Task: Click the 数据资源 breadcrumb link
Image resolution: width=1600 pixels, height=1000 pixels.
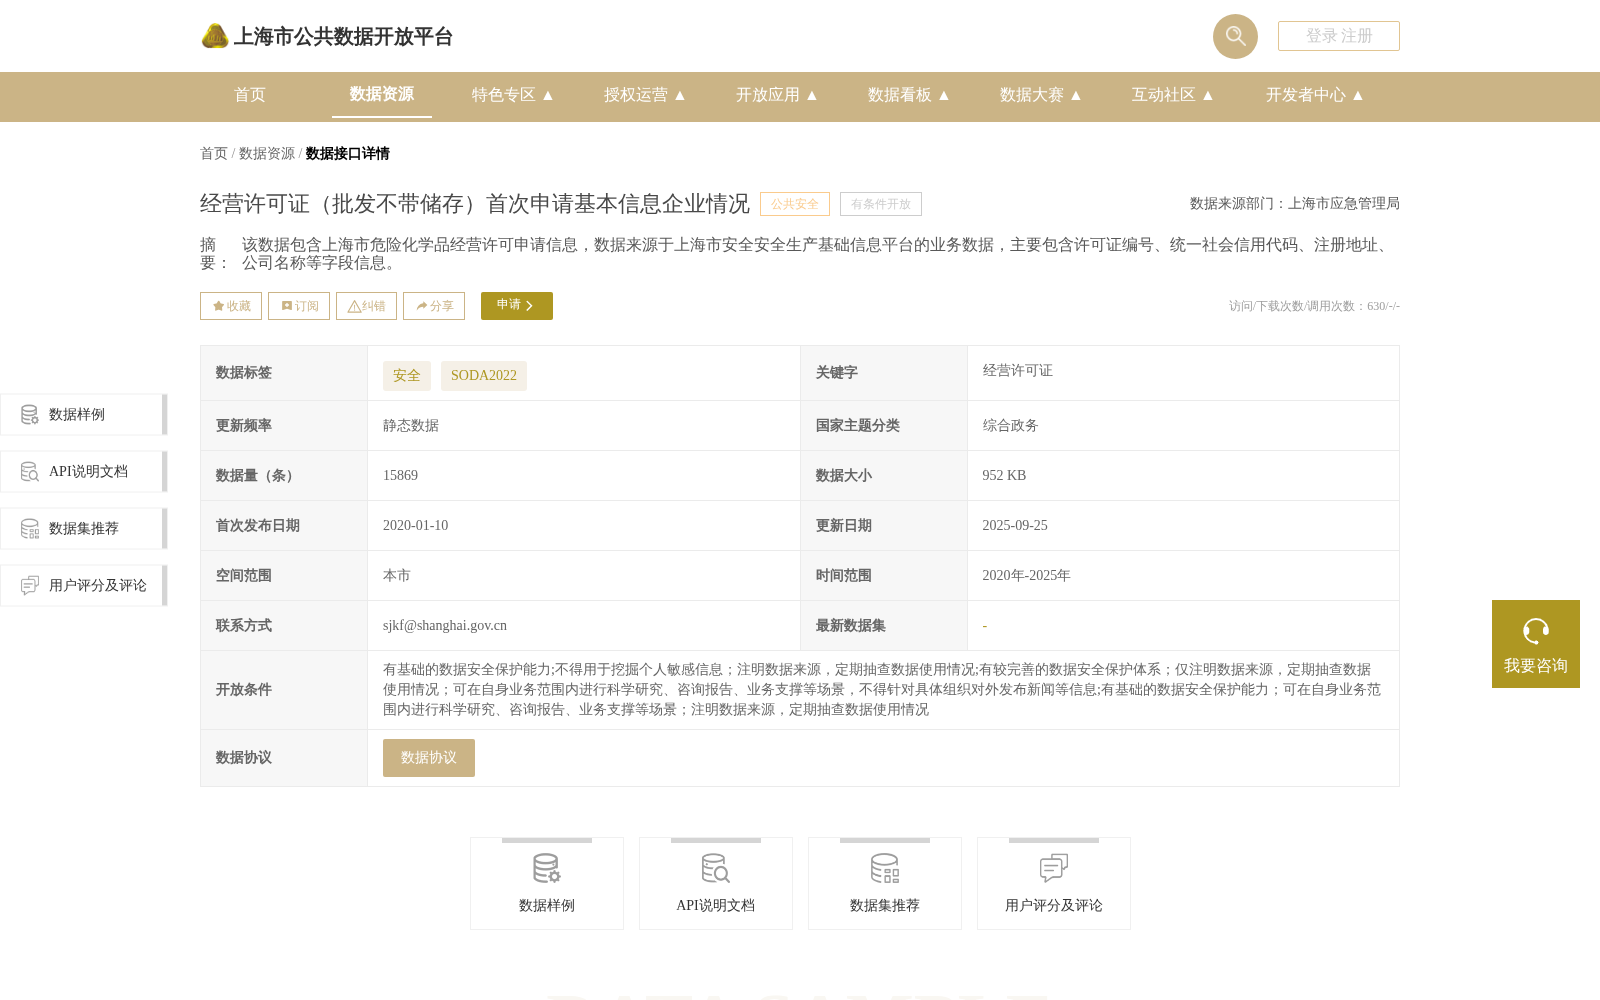Action: (x=267, y=154)
